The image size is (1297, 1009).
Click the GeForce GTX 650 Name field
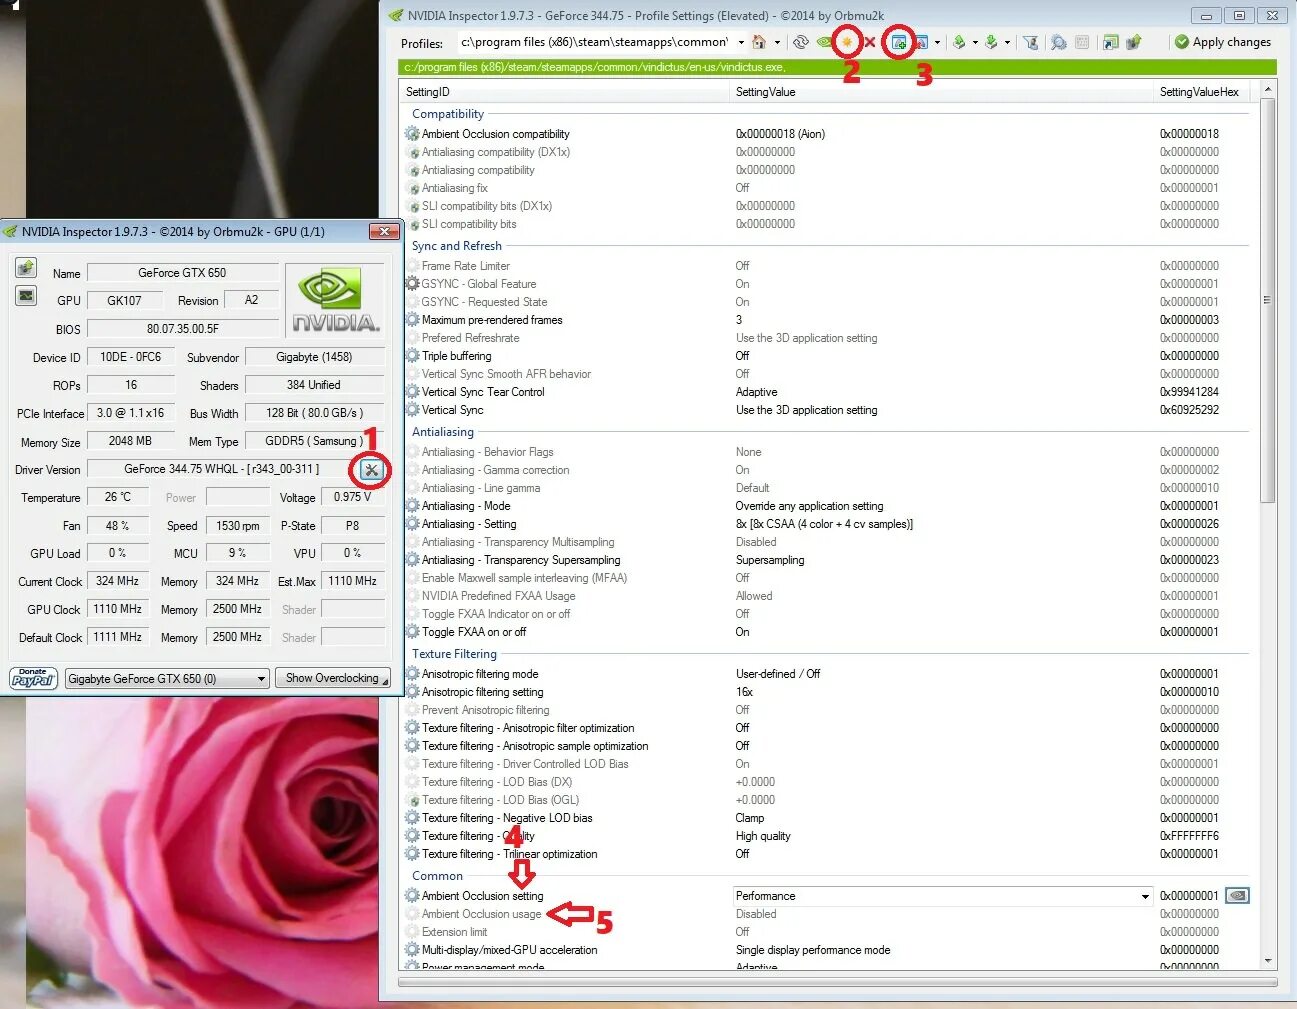[183, 273]
